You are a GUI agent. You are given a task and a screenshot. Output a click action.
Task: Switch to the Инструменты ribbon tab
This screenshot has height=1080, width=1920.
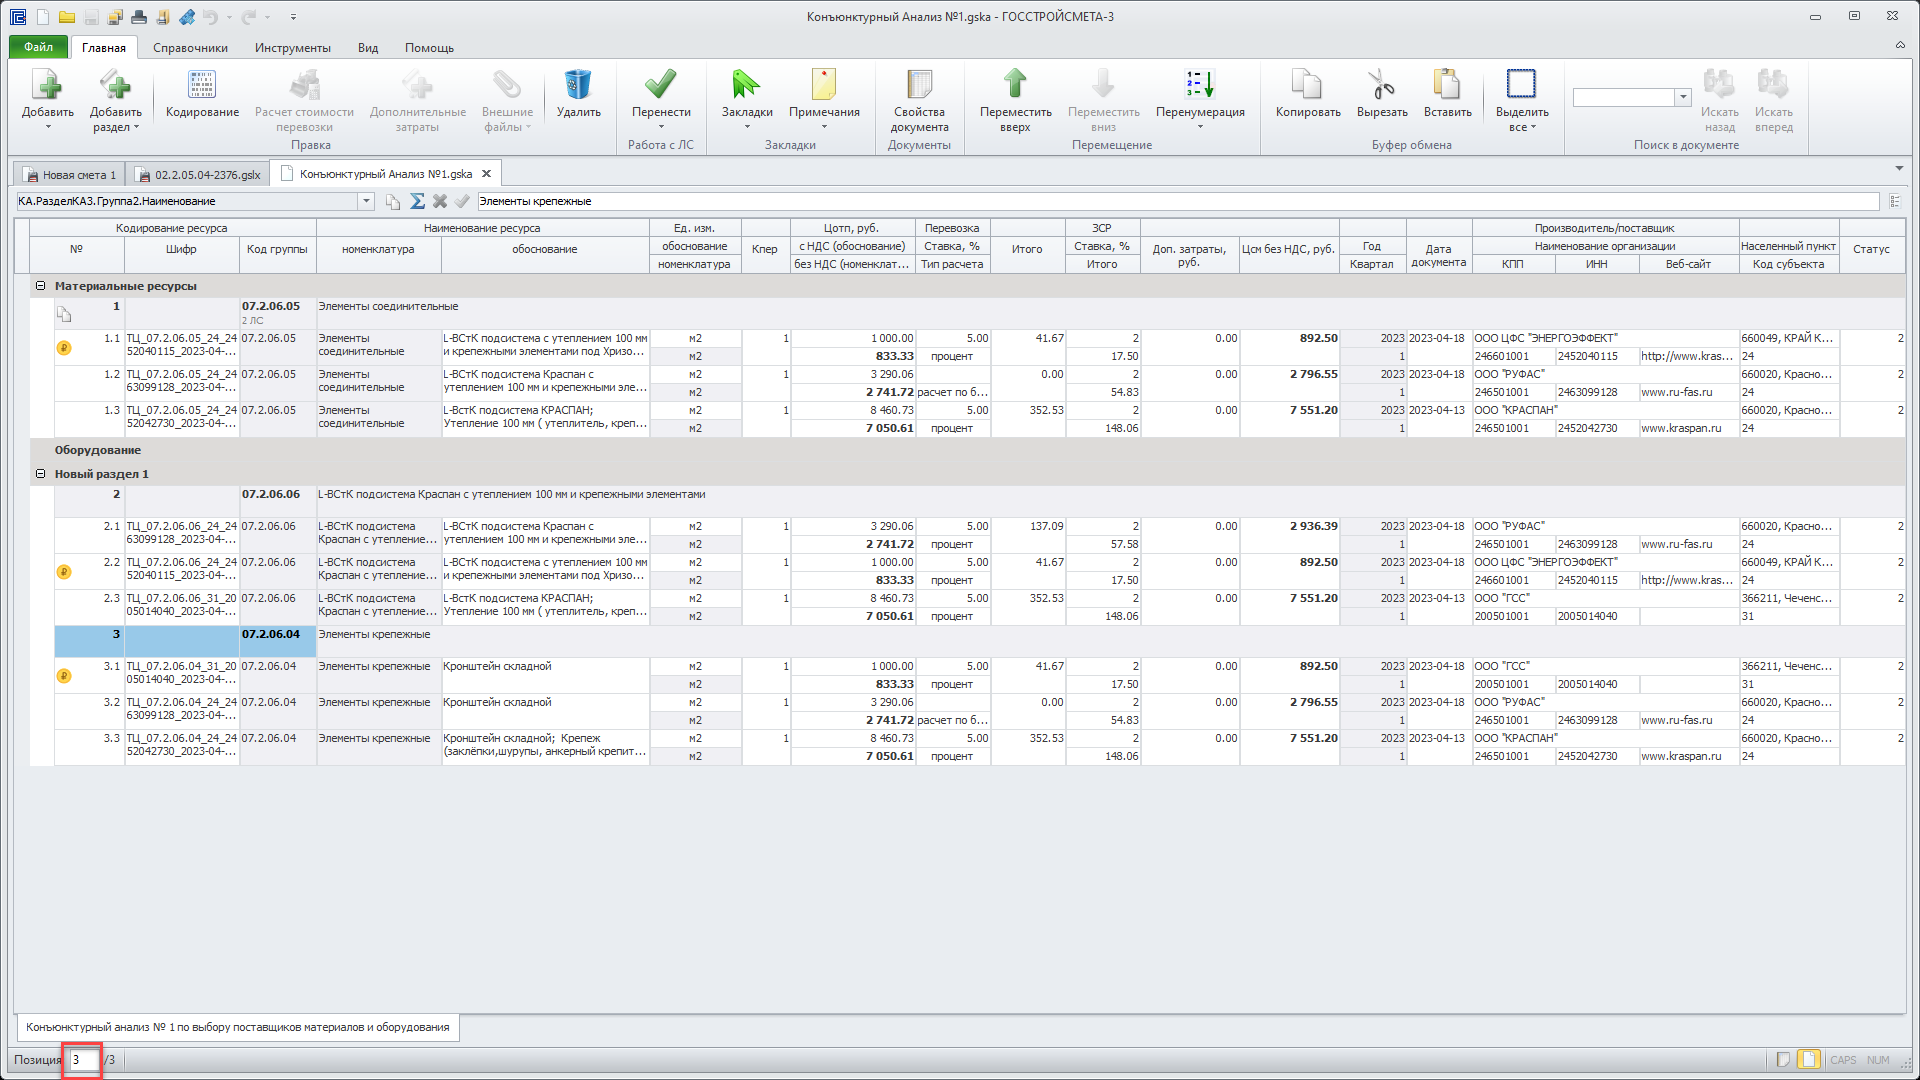(x=292, y=48)
